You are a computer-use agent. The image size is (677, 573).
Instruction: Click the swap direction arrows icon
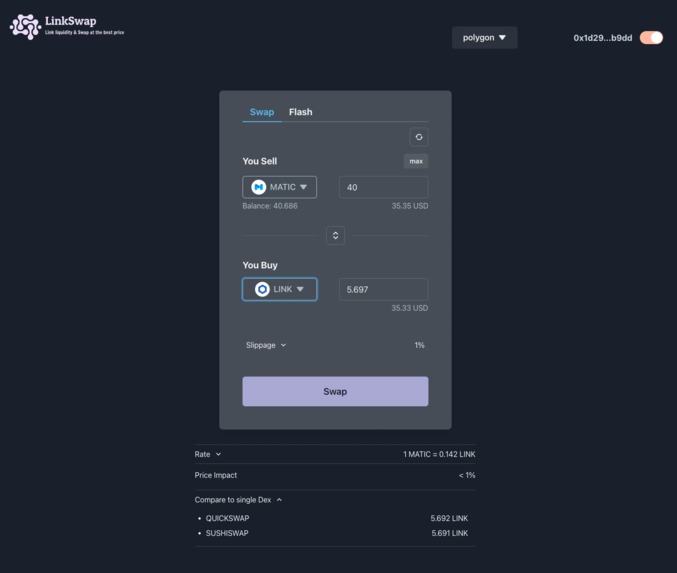coord(335,235)
